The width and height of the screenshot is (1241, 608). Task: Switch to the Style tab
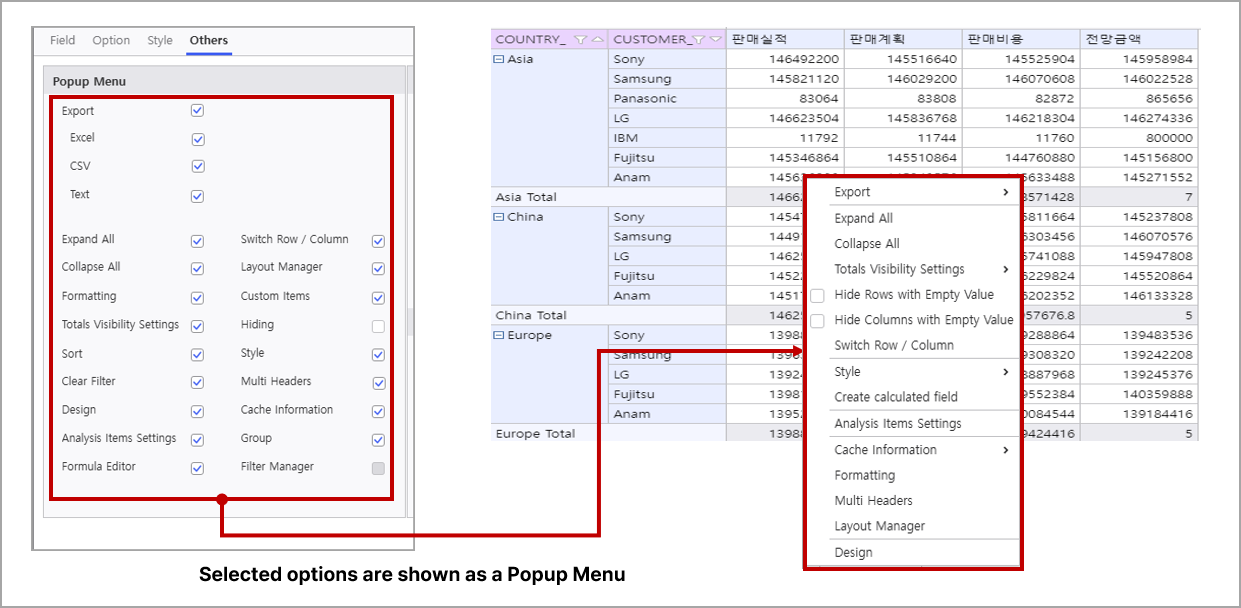pyautogui.click(x=160, y=40)
